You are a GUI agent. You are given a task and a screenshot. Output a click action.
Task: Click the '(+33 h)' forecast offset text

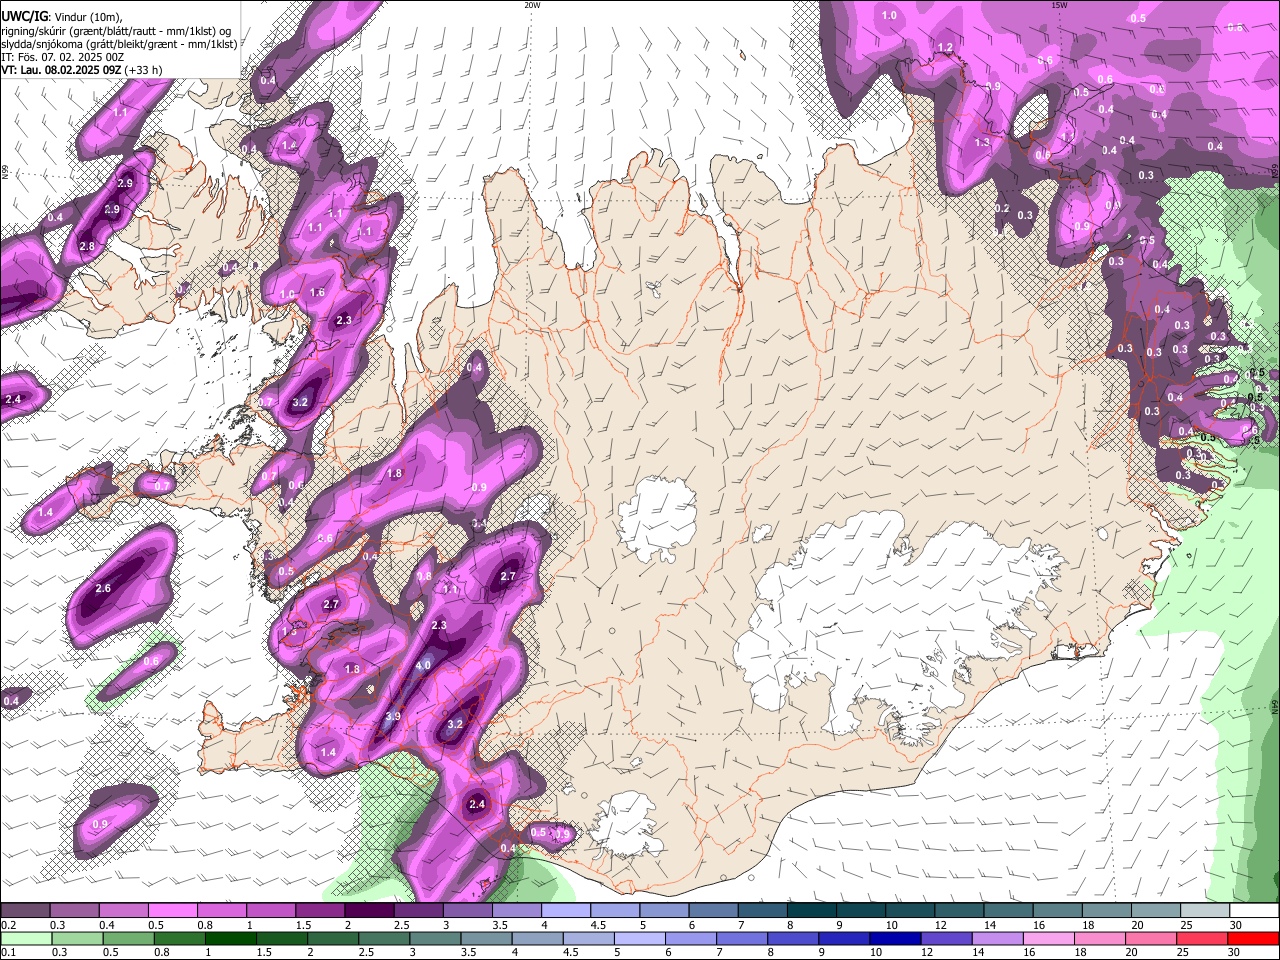pyautogui.click(x=144, y=70)
